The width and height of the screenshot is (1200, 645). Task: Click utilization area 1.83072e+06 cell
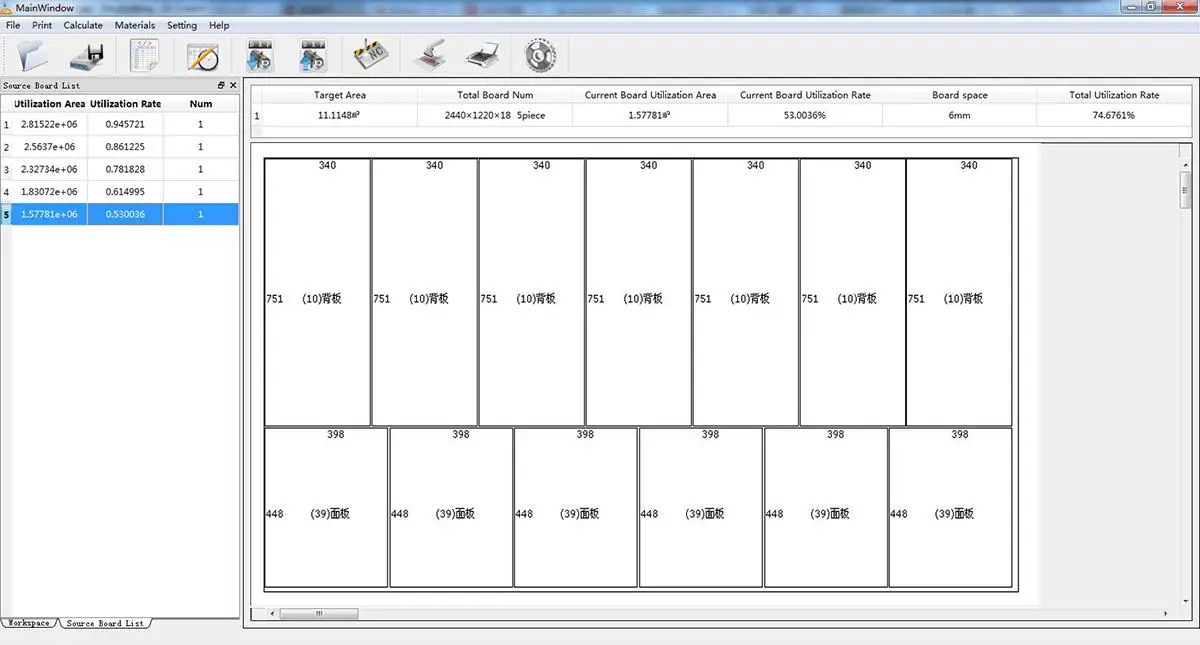(x=50, y=192)
